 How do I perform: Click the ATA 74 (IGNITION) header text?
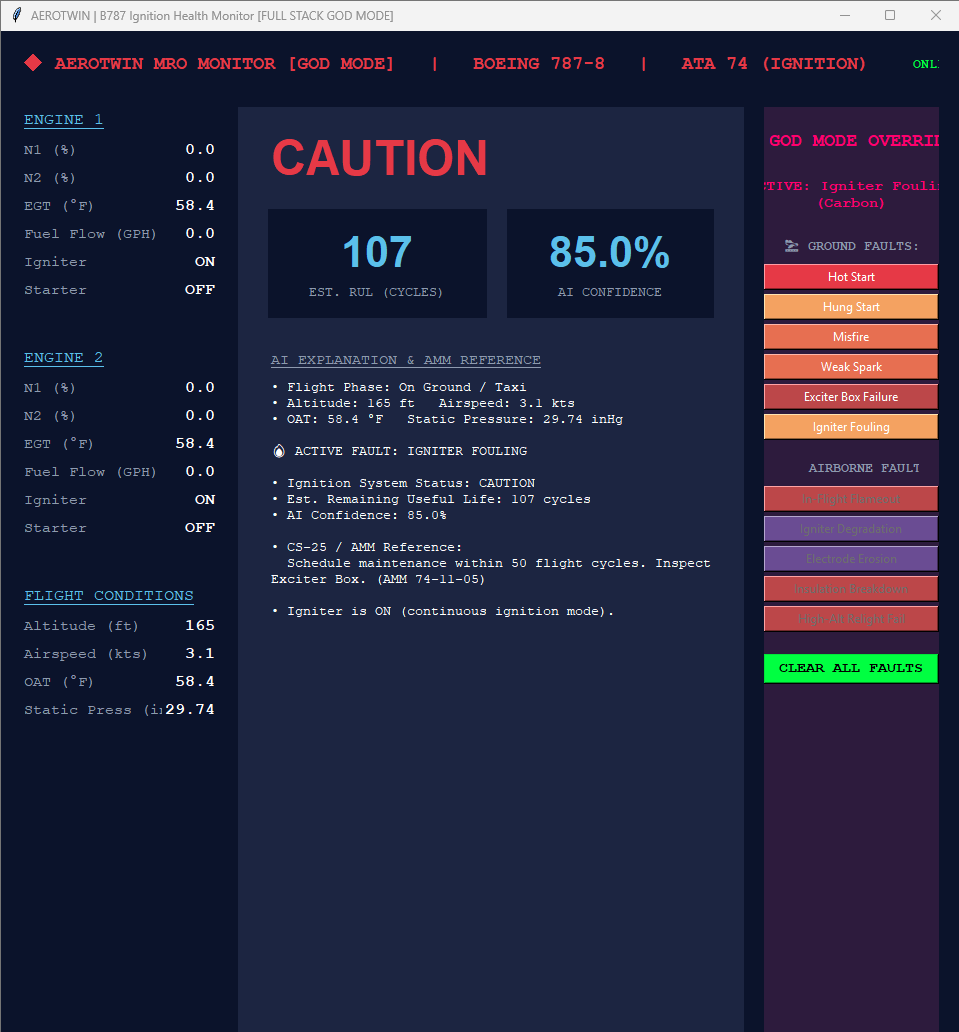[x=773, y=64]
